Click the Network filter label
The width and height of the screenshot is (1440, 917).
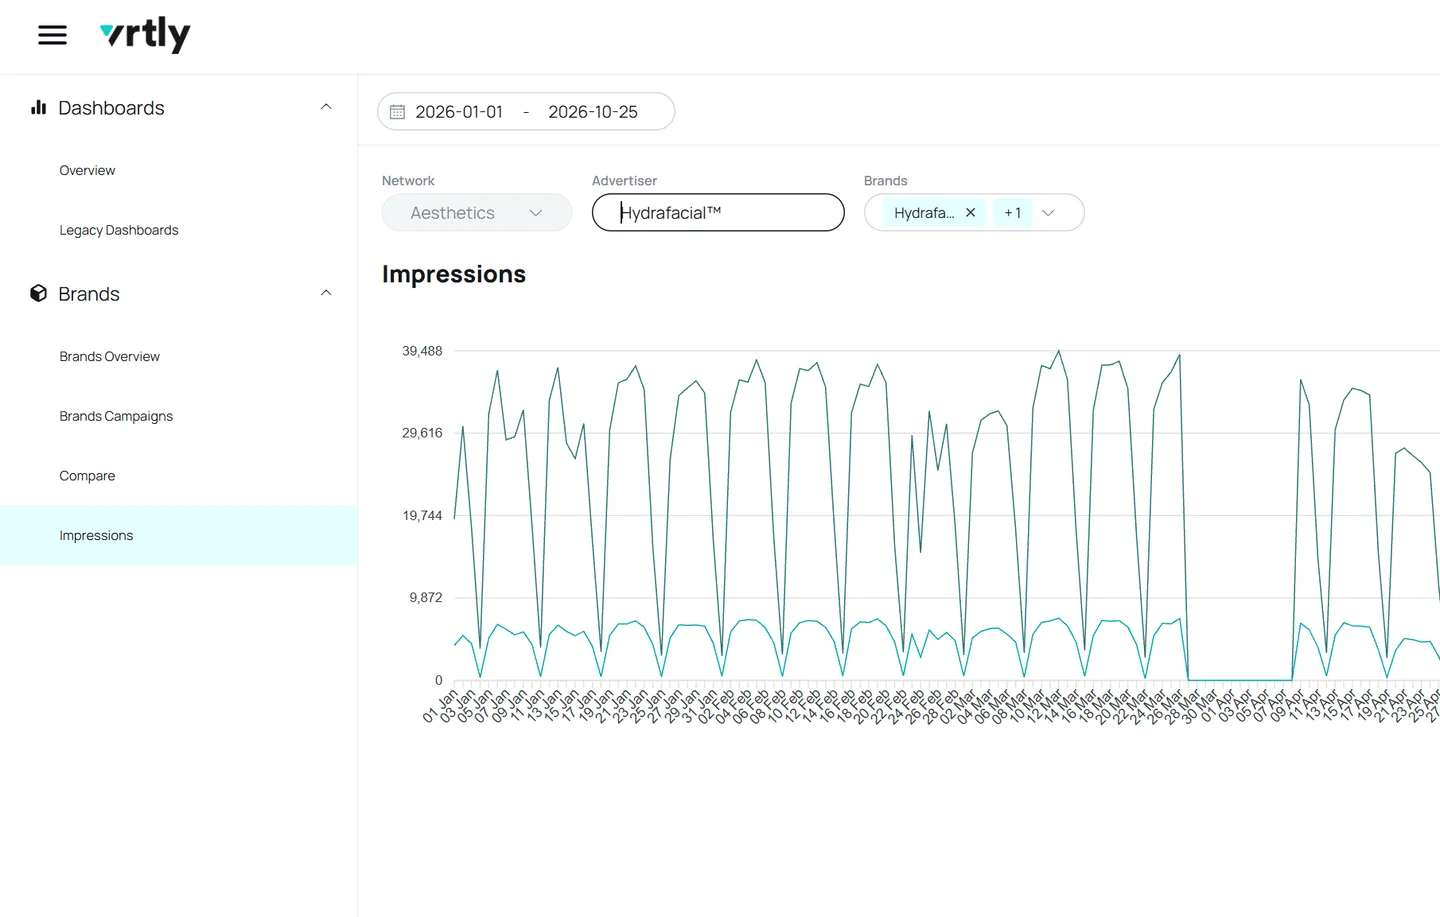[408, 181]
